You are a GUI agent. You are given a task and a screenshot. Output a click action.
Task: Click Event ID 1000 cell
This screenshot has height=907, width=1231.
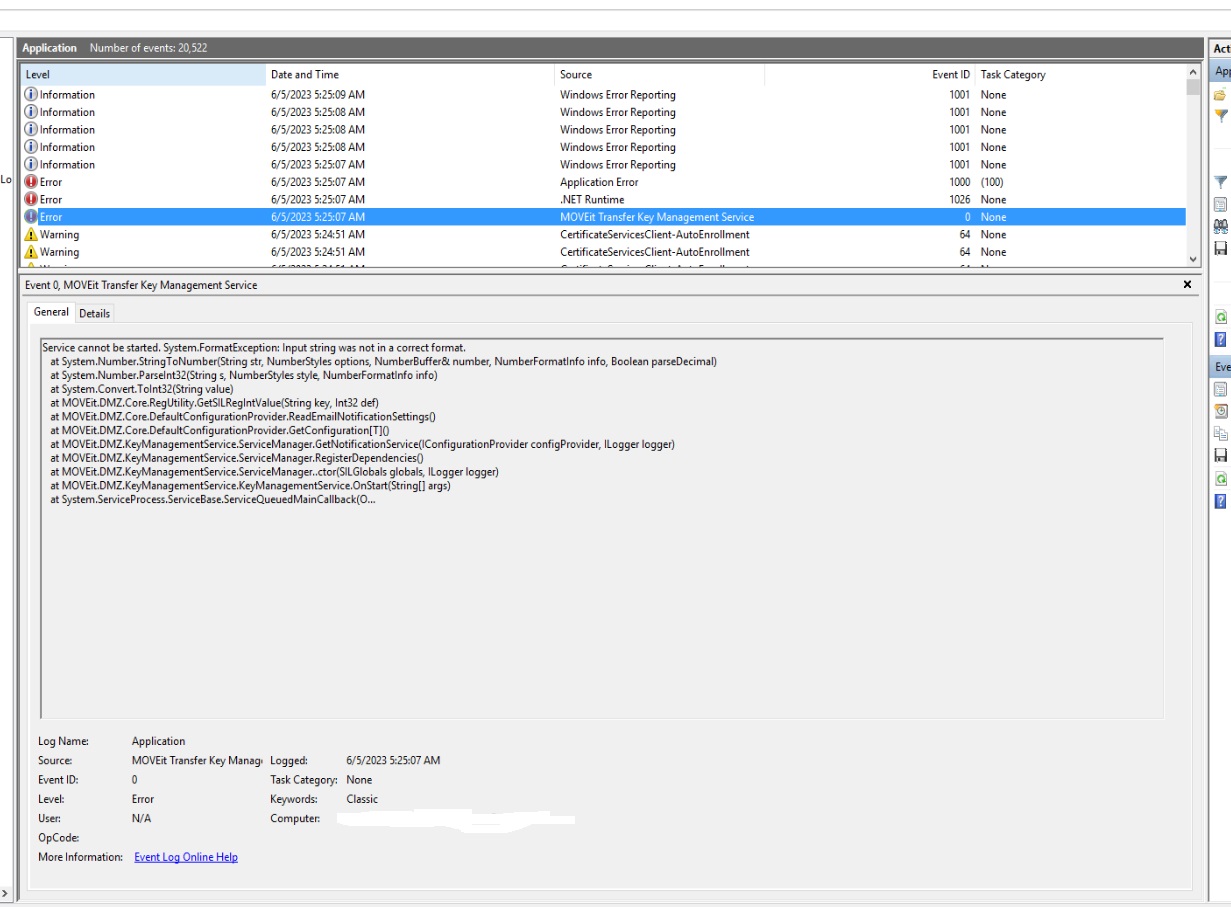(x=959, y=182)
